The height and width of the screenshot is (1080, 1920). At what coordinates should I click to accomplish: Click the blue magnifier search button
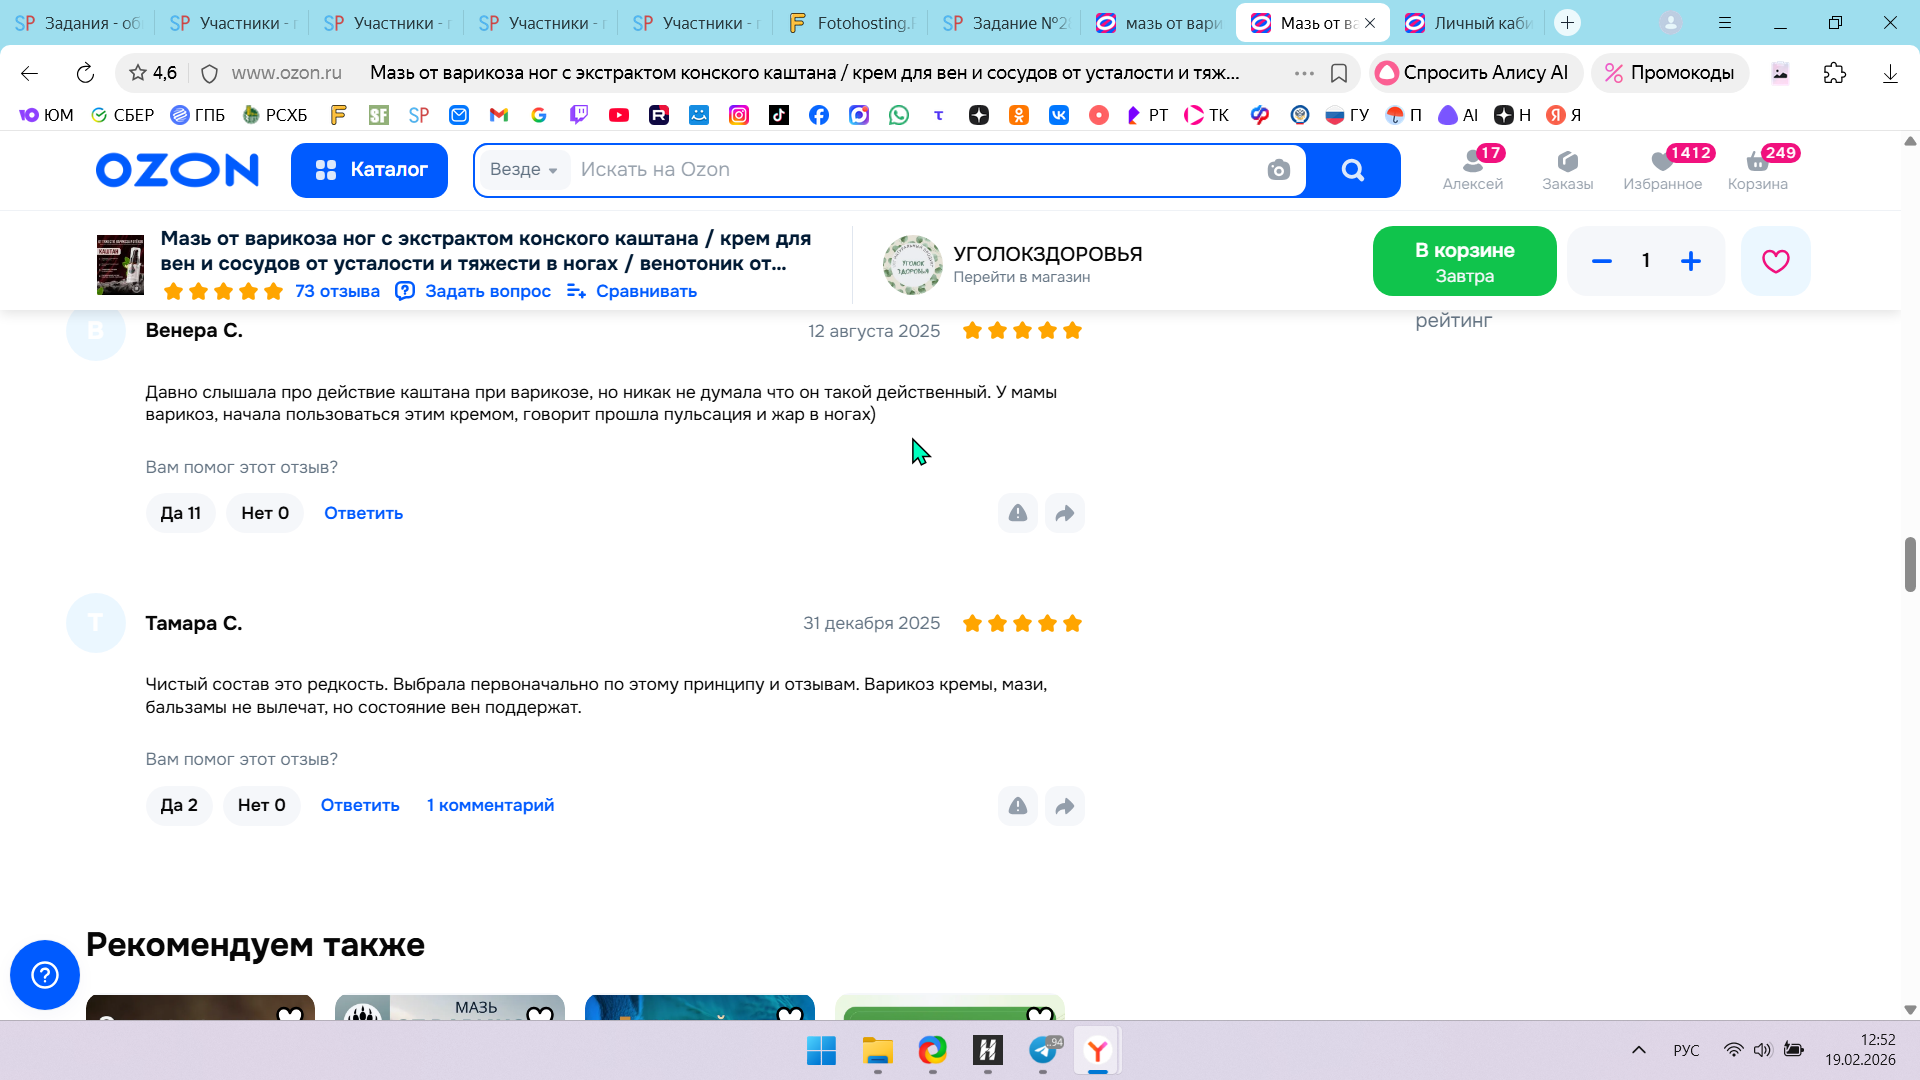(x=1352, y=170)
